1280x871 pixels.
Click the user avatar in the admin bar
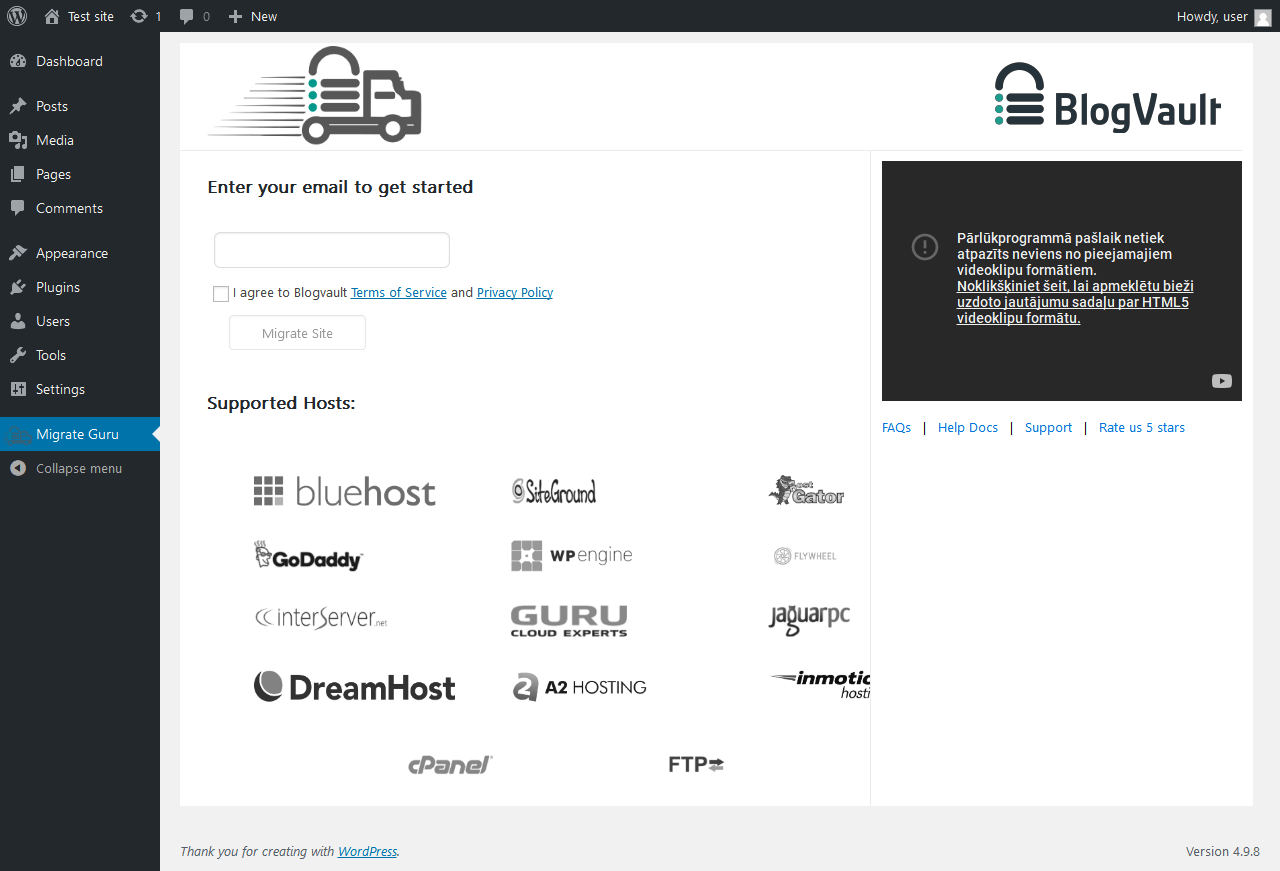click(x=1263, y=17)
